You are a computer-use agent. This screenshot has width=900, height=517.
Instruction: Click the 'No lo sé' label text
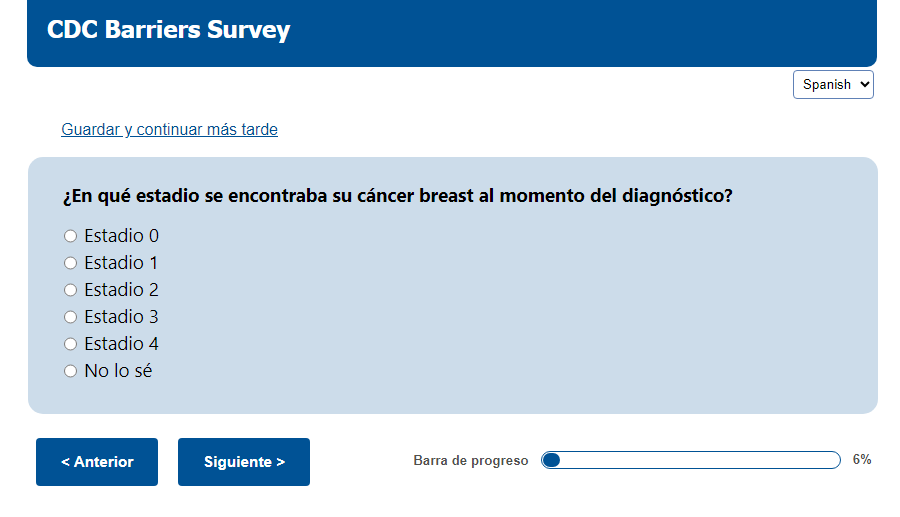[x=118, y=371]
